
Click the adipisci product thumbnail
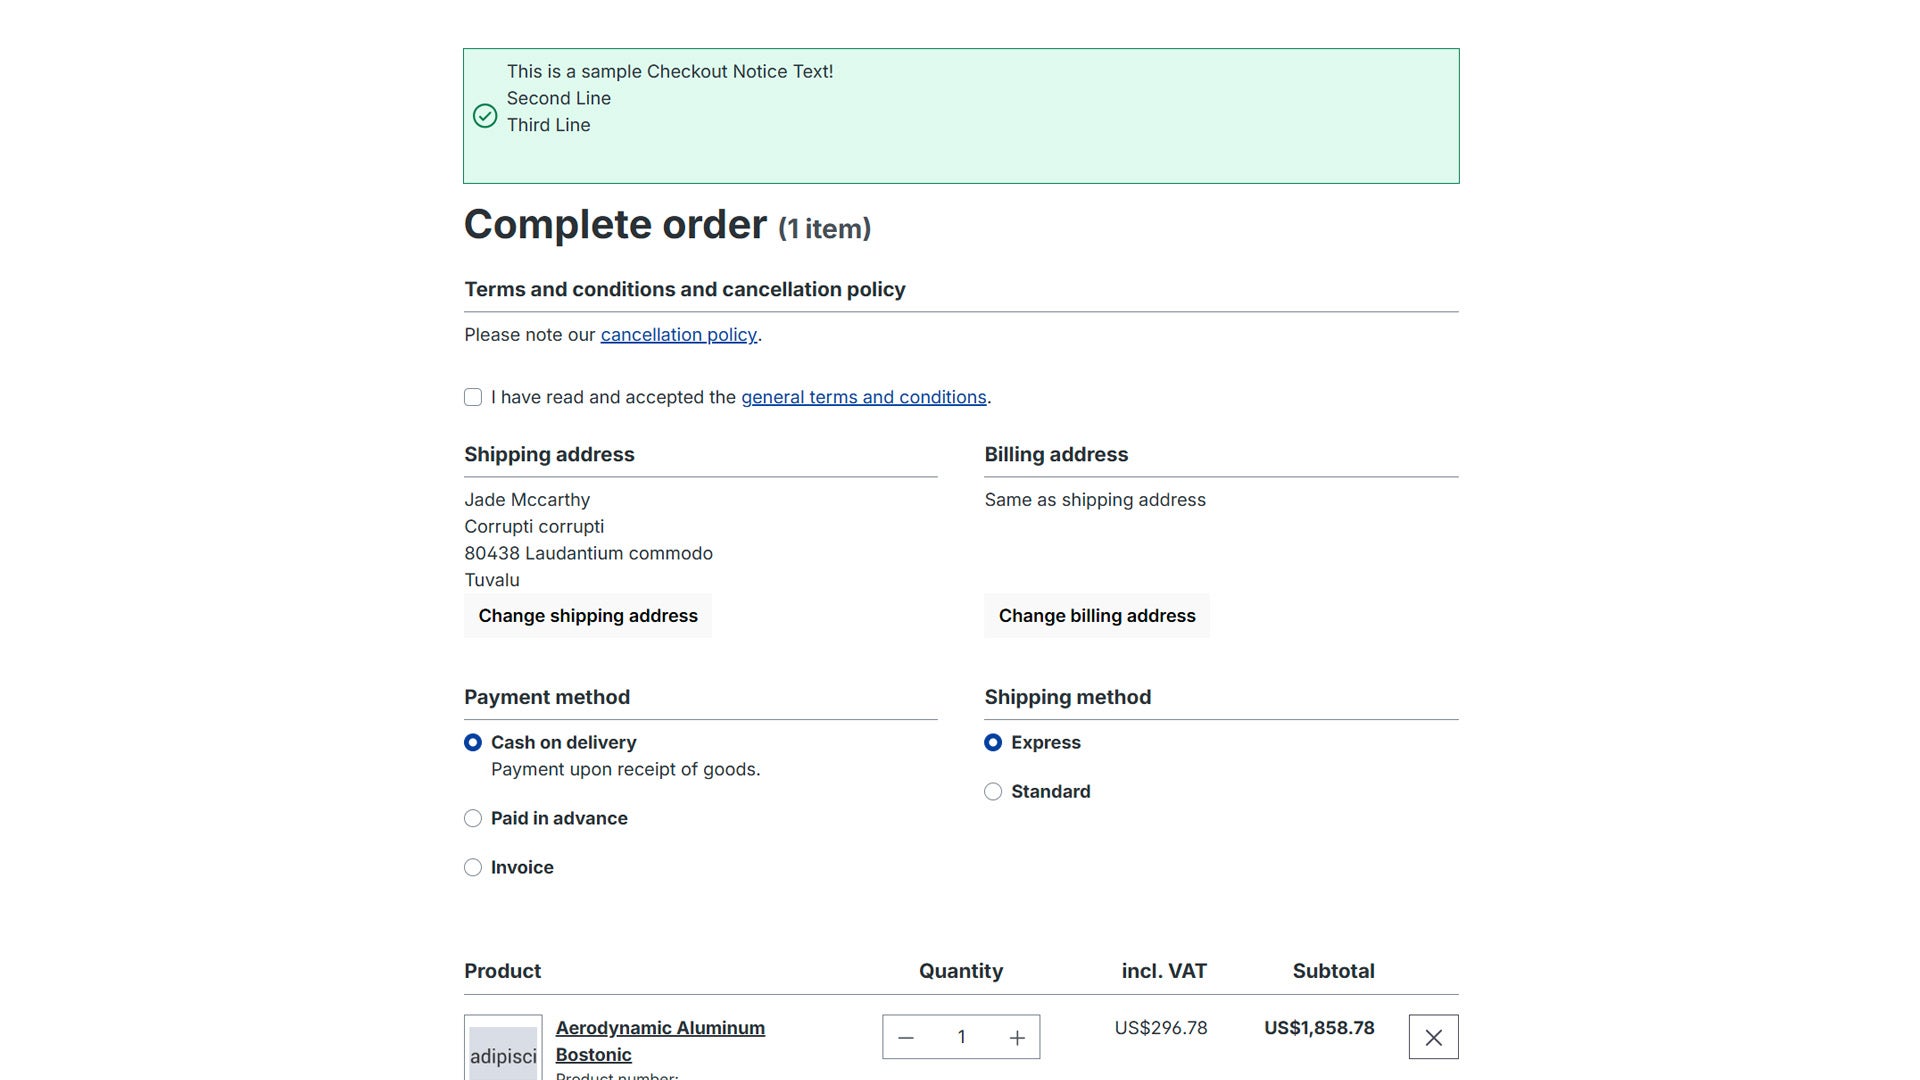(x=503, y=1050)
